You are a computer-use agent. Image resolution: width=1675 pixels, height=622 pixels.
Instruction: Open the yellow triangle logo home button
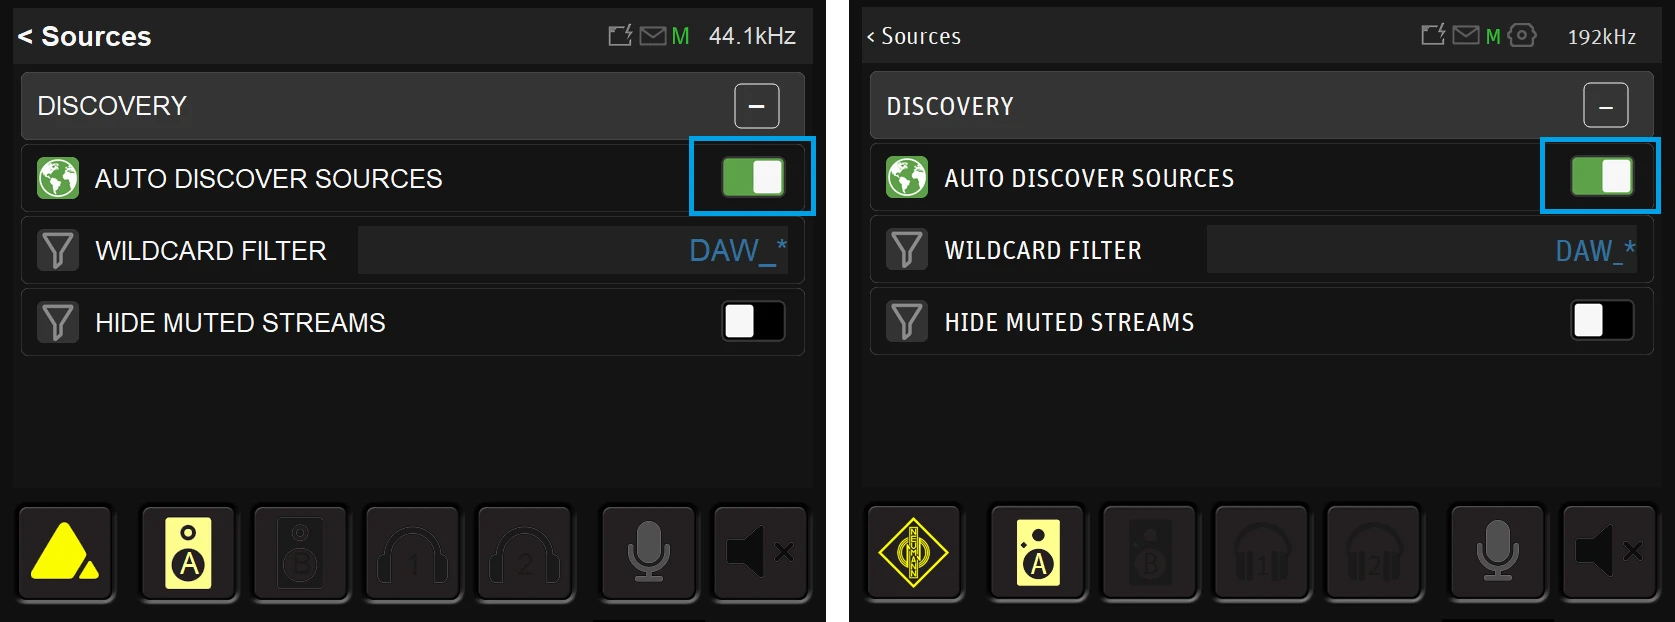point(65,553)
